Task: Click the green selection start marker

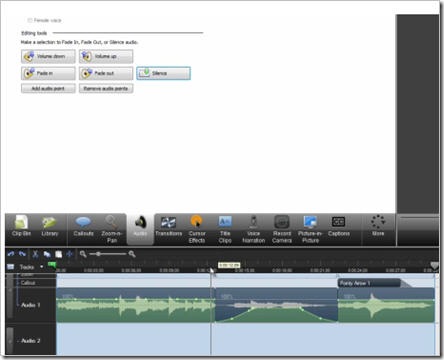Action: pos(52,265)
